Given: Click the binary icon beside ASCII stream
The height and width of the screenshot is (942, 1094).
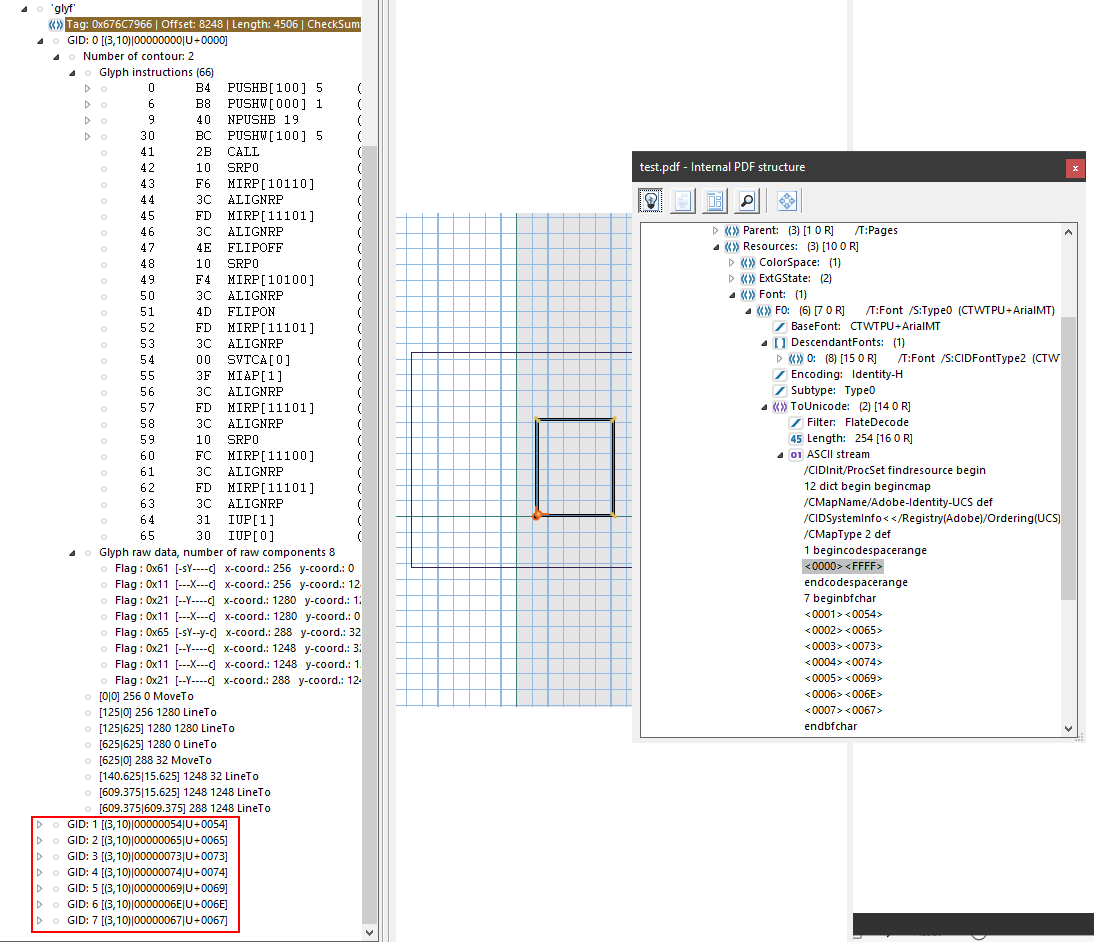Looking at the screenshot, I should pyautogui.click(x=796, y=454).
